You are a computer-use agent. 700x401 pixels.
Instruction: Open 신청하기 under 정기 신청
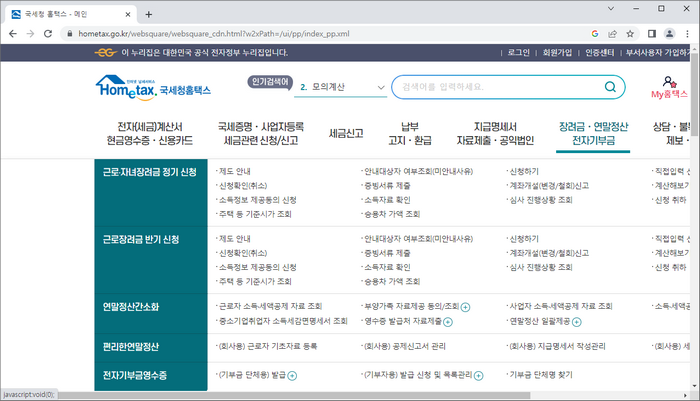[x=524, y=171]
